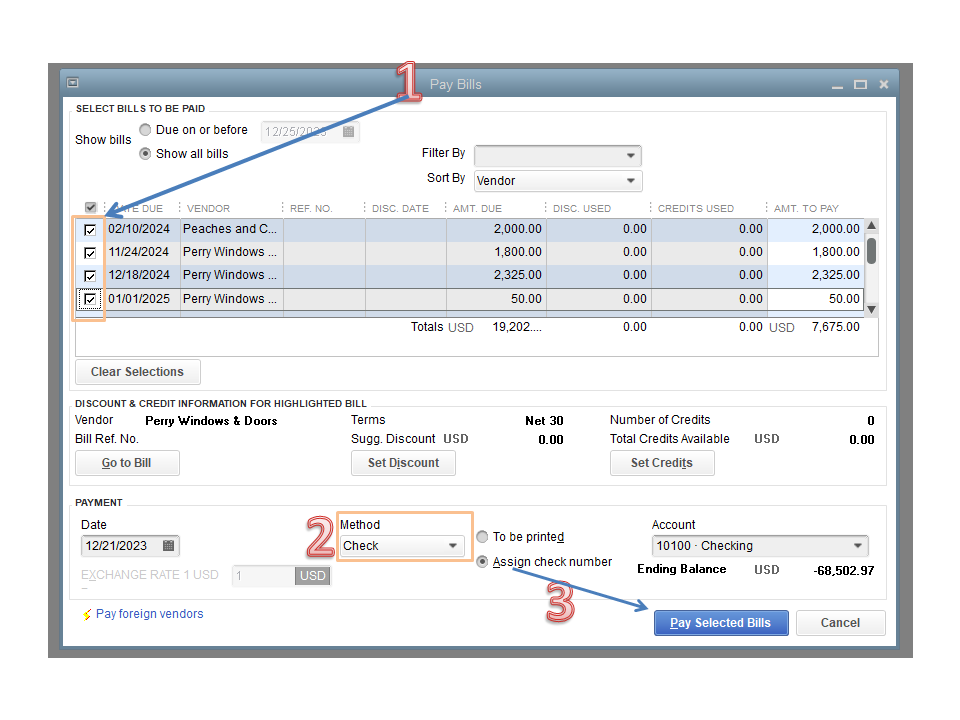Click the Ending Balance value -68,502.97
Screen dimensions: 960x720
pyautogui.click(x=844, y=571)
